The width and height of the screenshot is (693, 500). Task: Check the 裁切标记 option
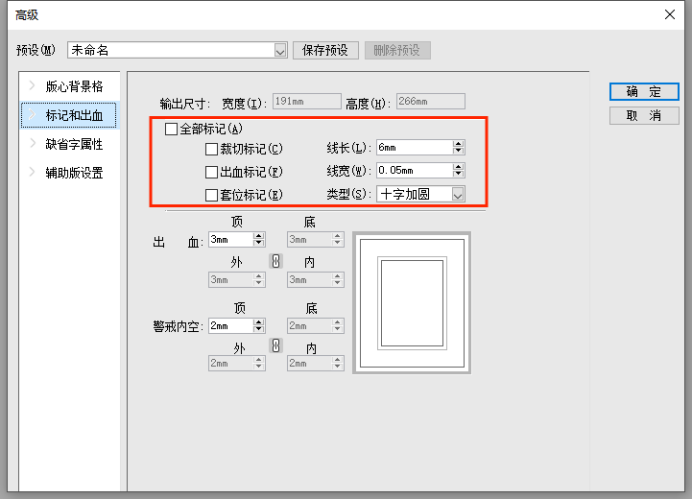point(211,149)
